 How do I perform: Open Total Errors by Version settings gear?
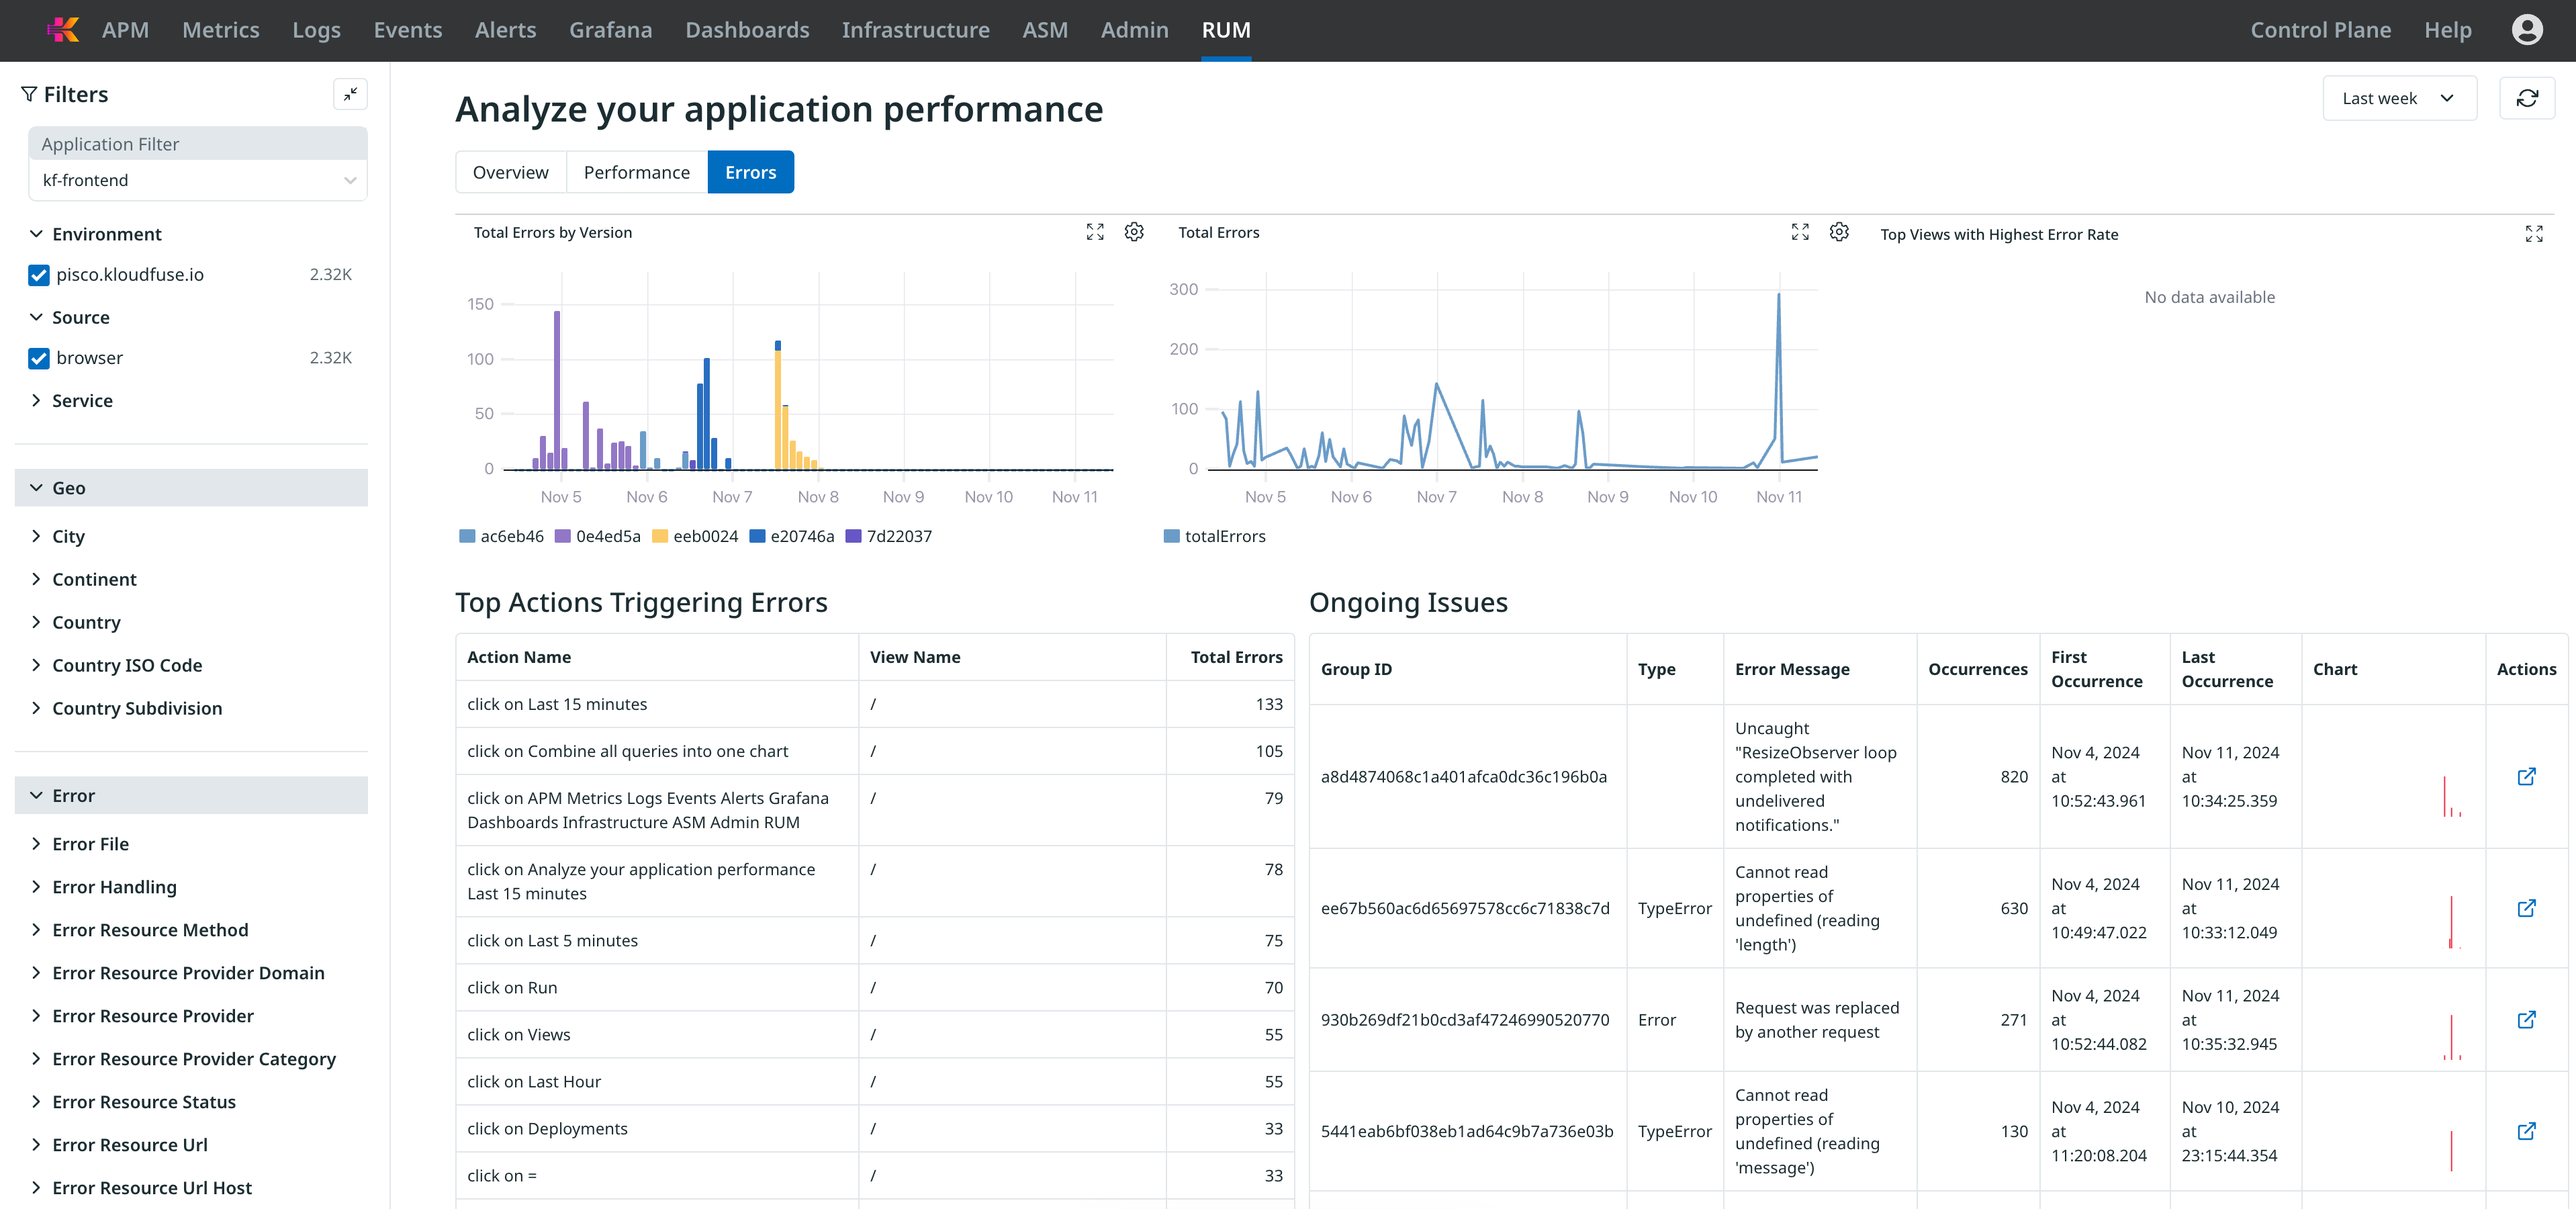tap(1134, 232)
